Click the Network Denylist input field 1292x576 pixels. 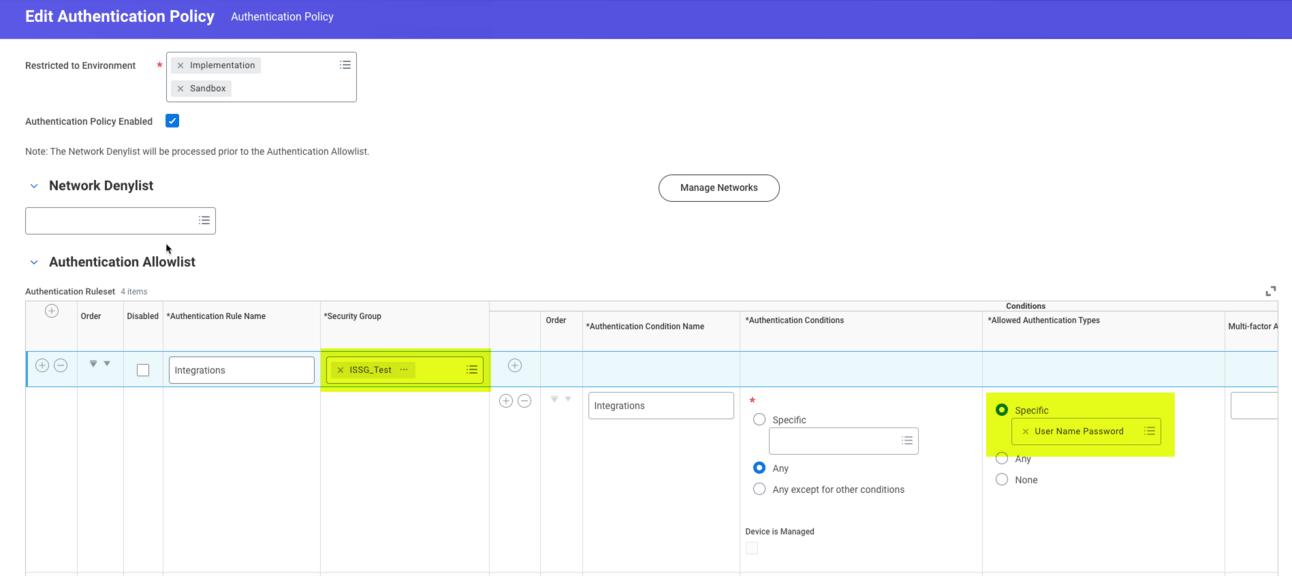pyautogui.click(x=120, y=220)
